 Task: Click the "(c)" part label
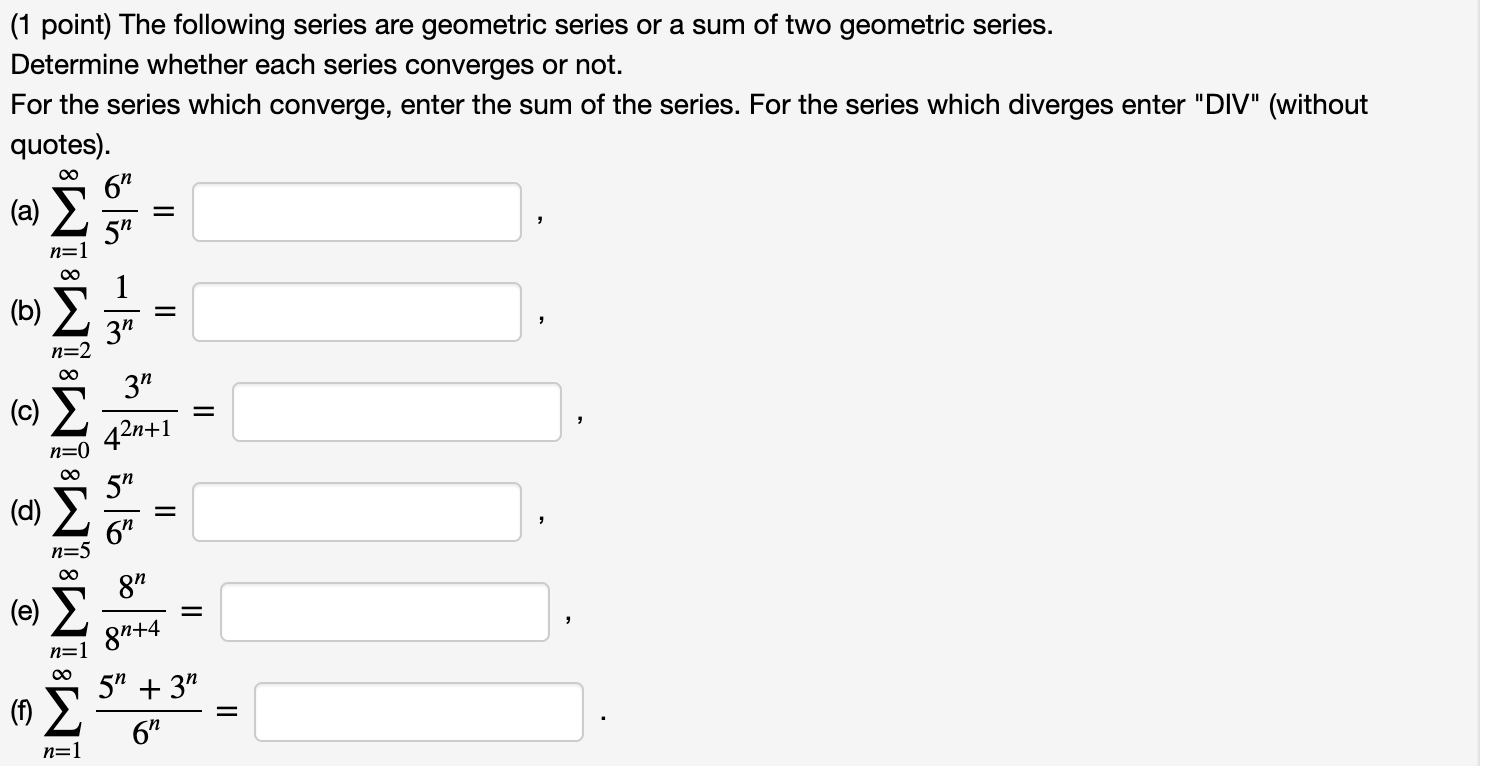click(x=26, y=412)
